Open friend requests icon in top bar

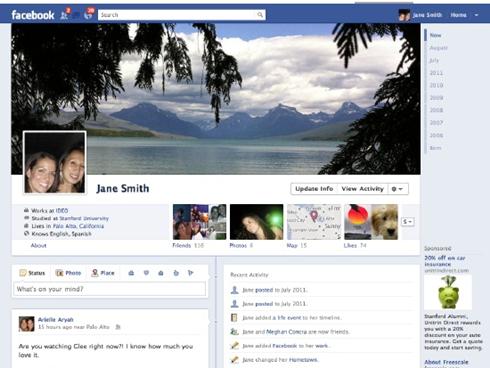point(64,15)
